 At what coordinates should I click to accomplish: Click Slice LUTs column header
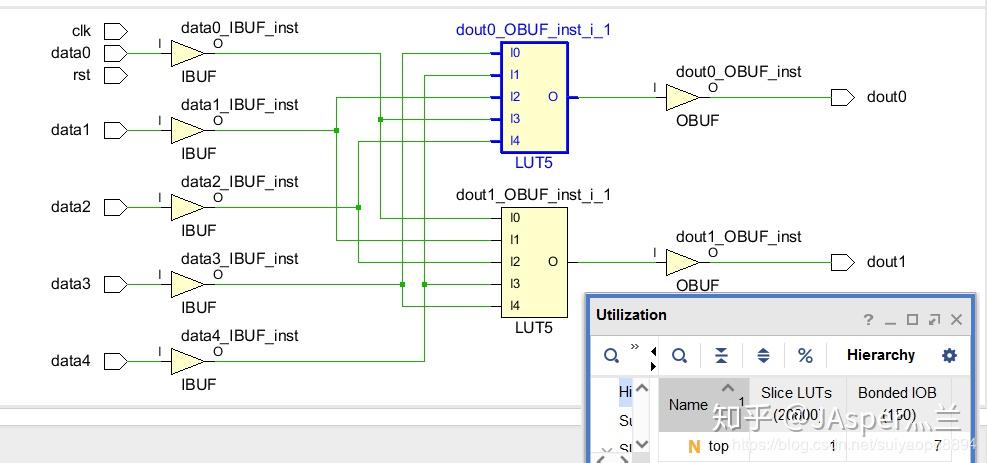[798, 404]
